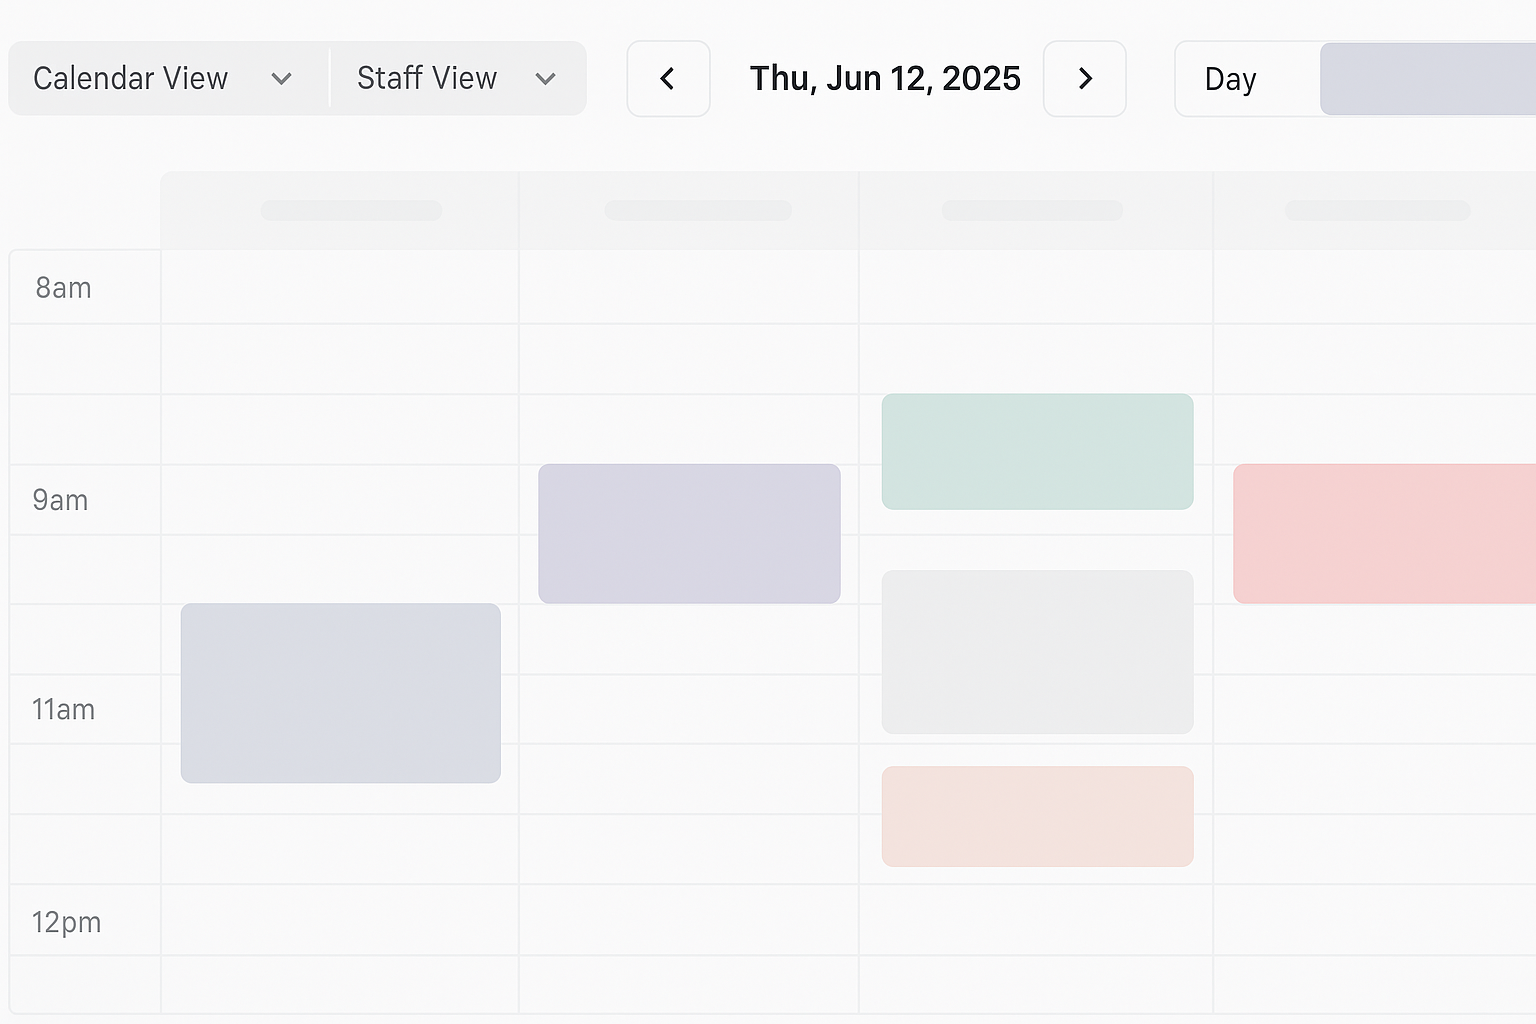1536x1024 pixels.
Task: Click the date label Thu, Jun 12, 2025
Action: pyautogui.click(x=885, y=78)
